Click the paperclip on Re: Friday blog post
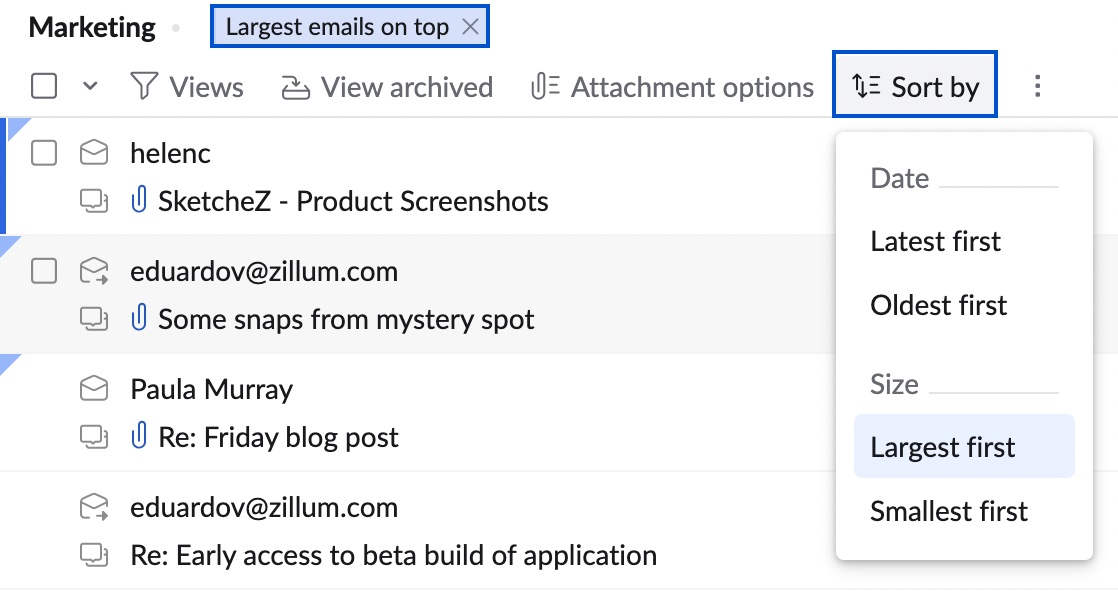This screenshot has width=1118, height=594. pyautogui.click(x=139, y=437)
